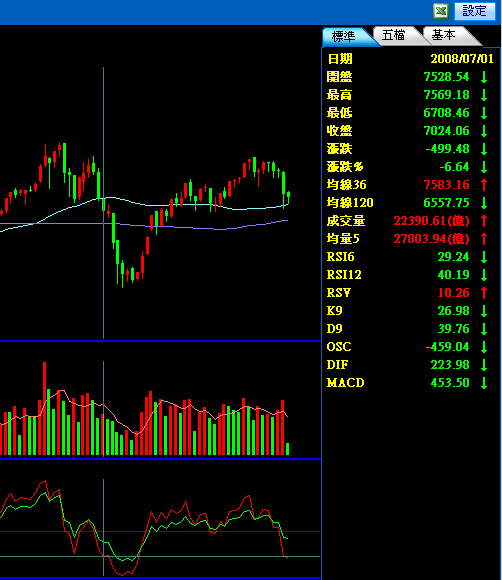The image size is (502, 580).
Task: Click the down arrow beside MACD
Action: point(484,382)
